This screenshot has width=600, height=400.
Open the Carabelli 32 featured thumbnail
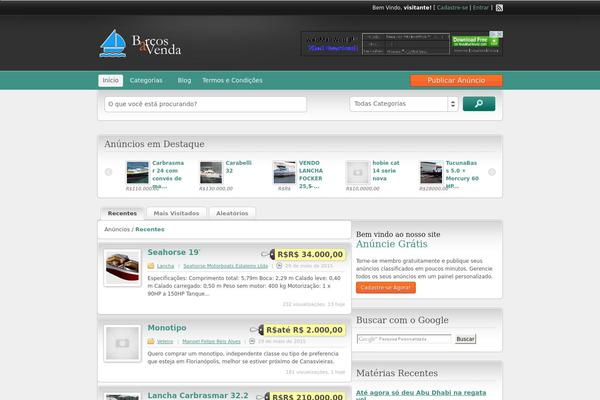[211, 173]
